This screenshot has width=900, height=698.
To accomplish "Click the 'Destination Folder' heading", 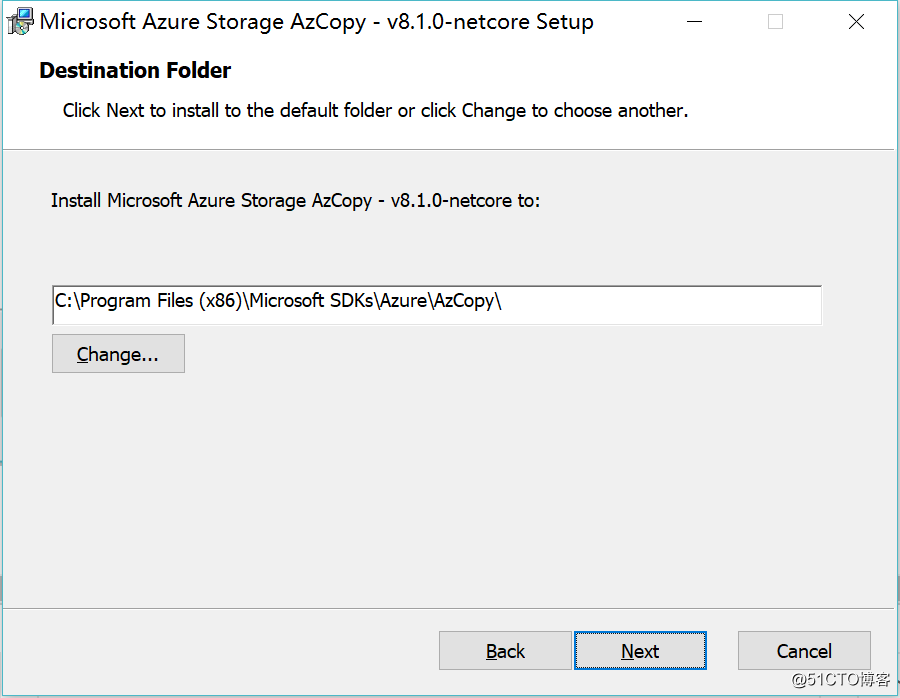I will (x=135, y=70).
